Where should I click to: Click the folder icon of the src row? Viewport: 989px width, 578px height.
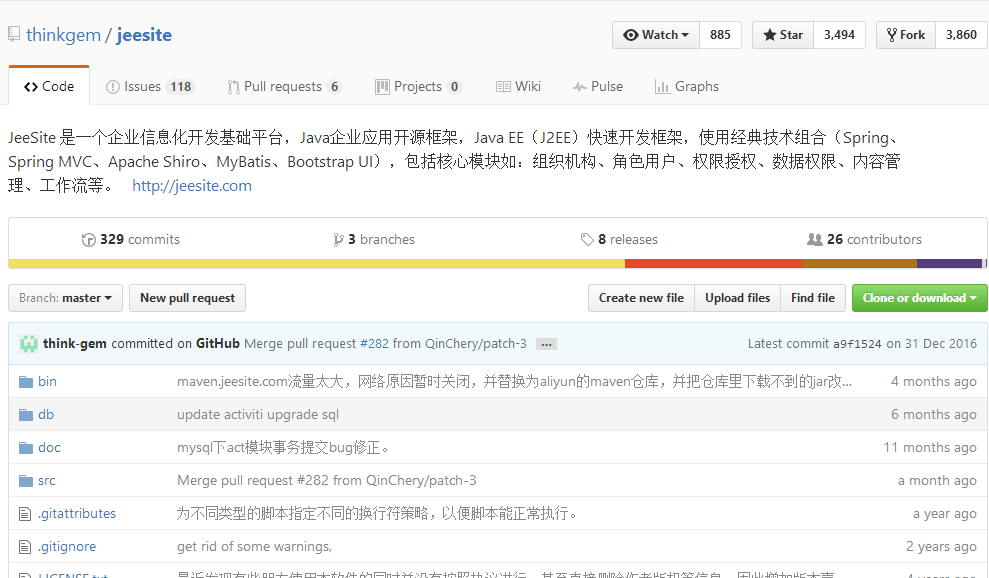pyautogui.click(x=26, y=481)
